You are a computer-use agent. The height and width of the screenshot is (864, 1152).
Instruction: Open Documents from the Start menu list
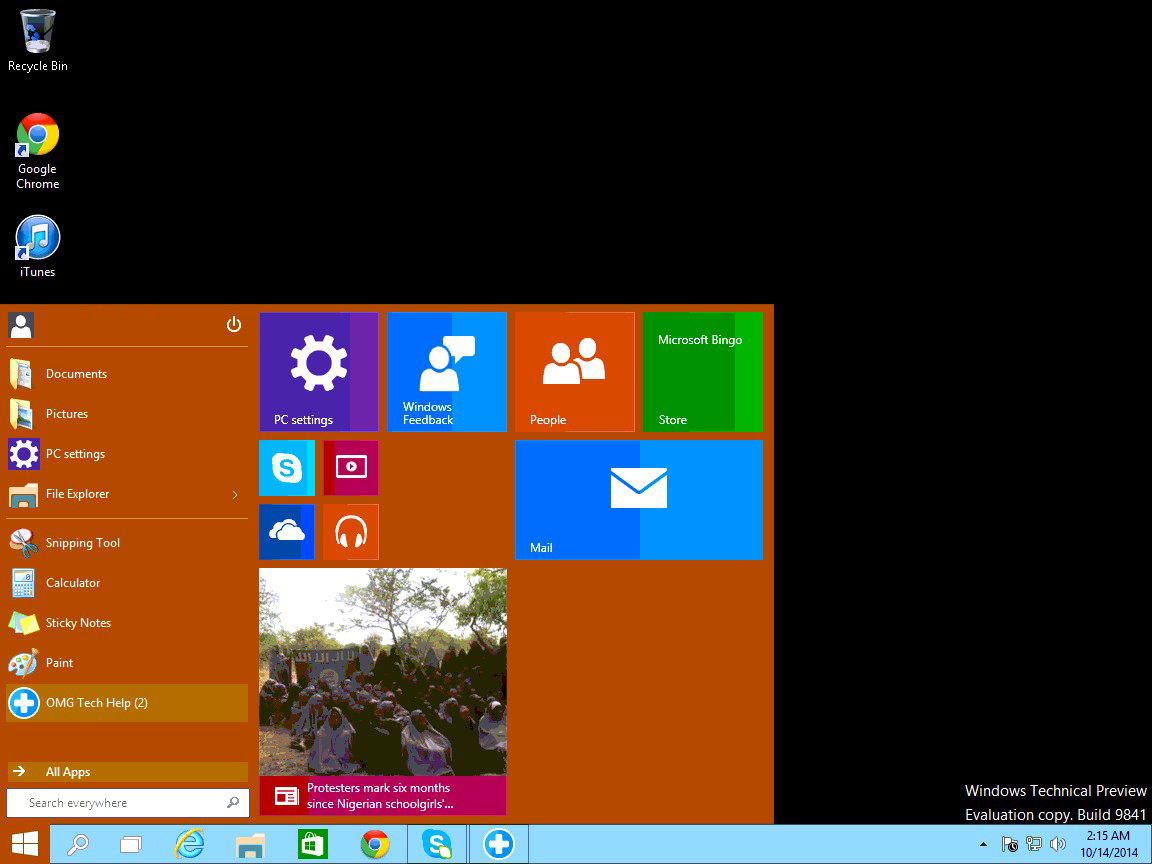point(127,374)
